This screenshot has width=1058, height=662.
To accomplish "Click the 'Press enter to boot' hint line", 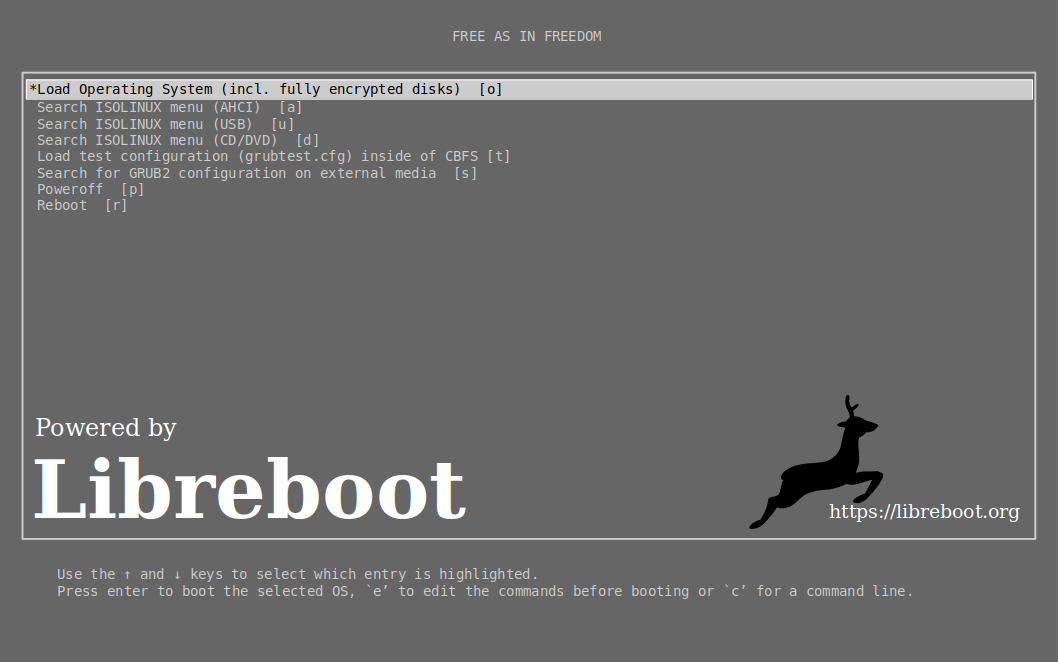I will point(485,591).
